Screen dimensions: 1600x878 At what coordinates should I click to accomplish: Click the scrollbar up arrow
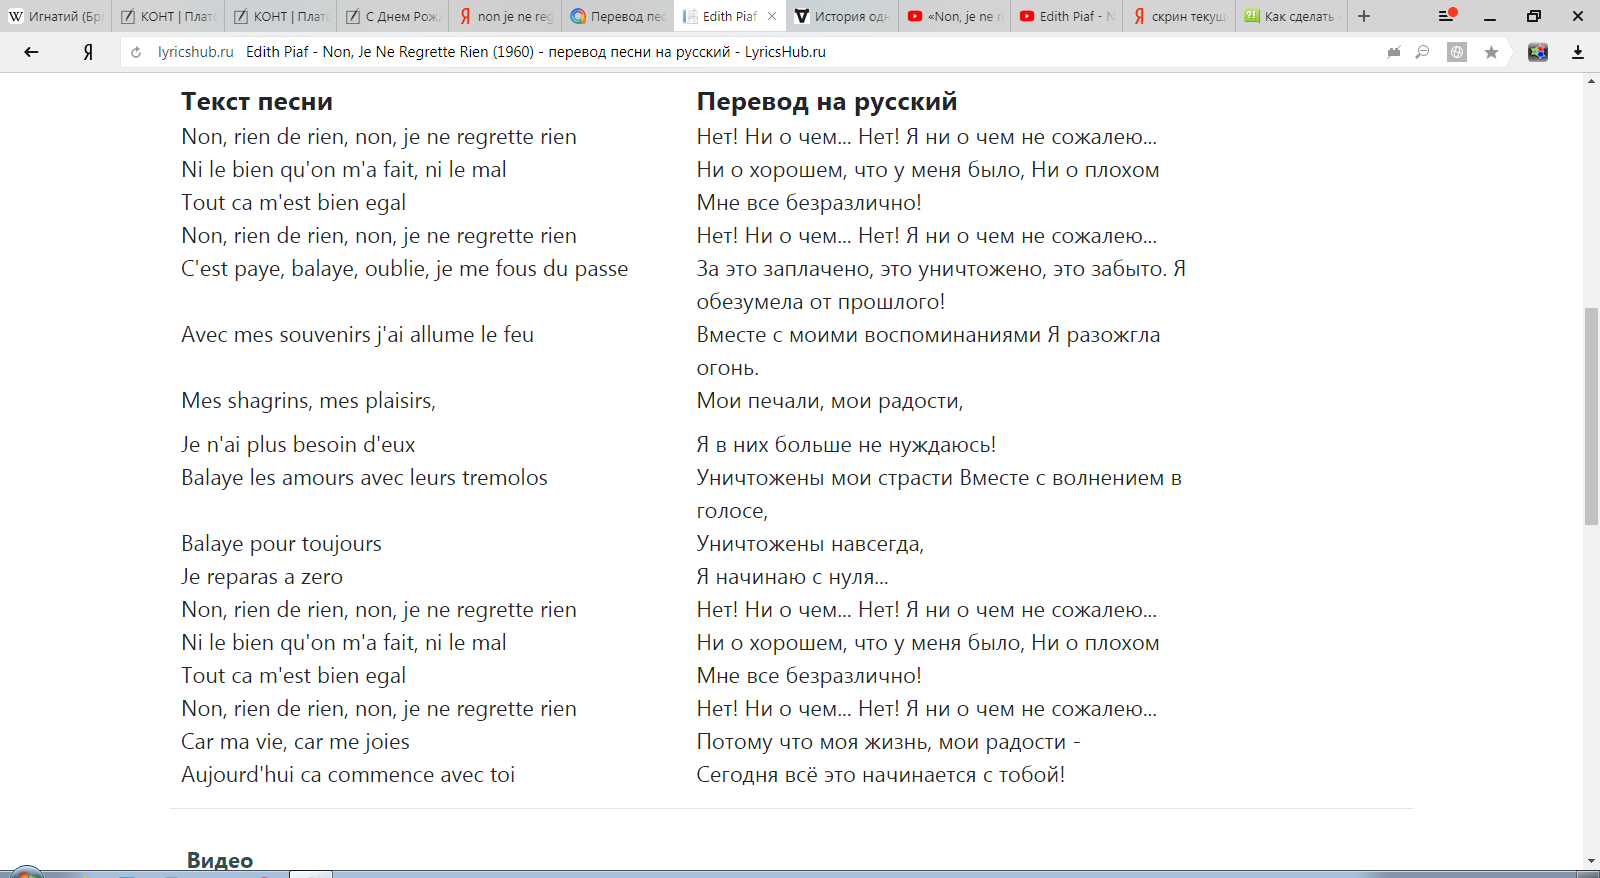pos(1591,81)
